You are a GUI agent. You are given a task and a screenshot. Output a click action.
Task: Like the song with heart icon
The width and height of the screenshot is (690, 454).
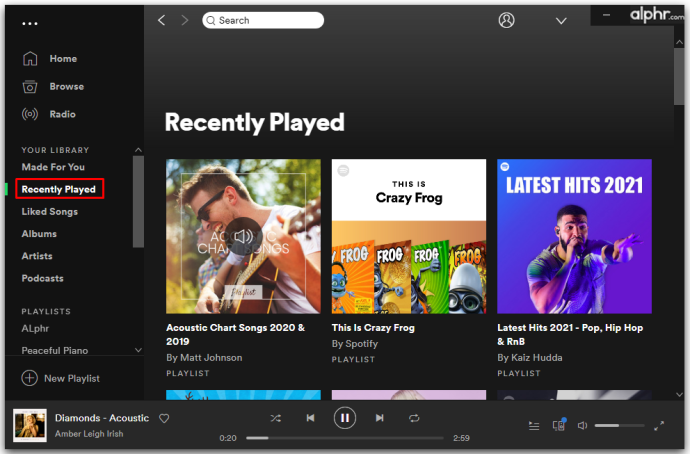tap(164, 418)
